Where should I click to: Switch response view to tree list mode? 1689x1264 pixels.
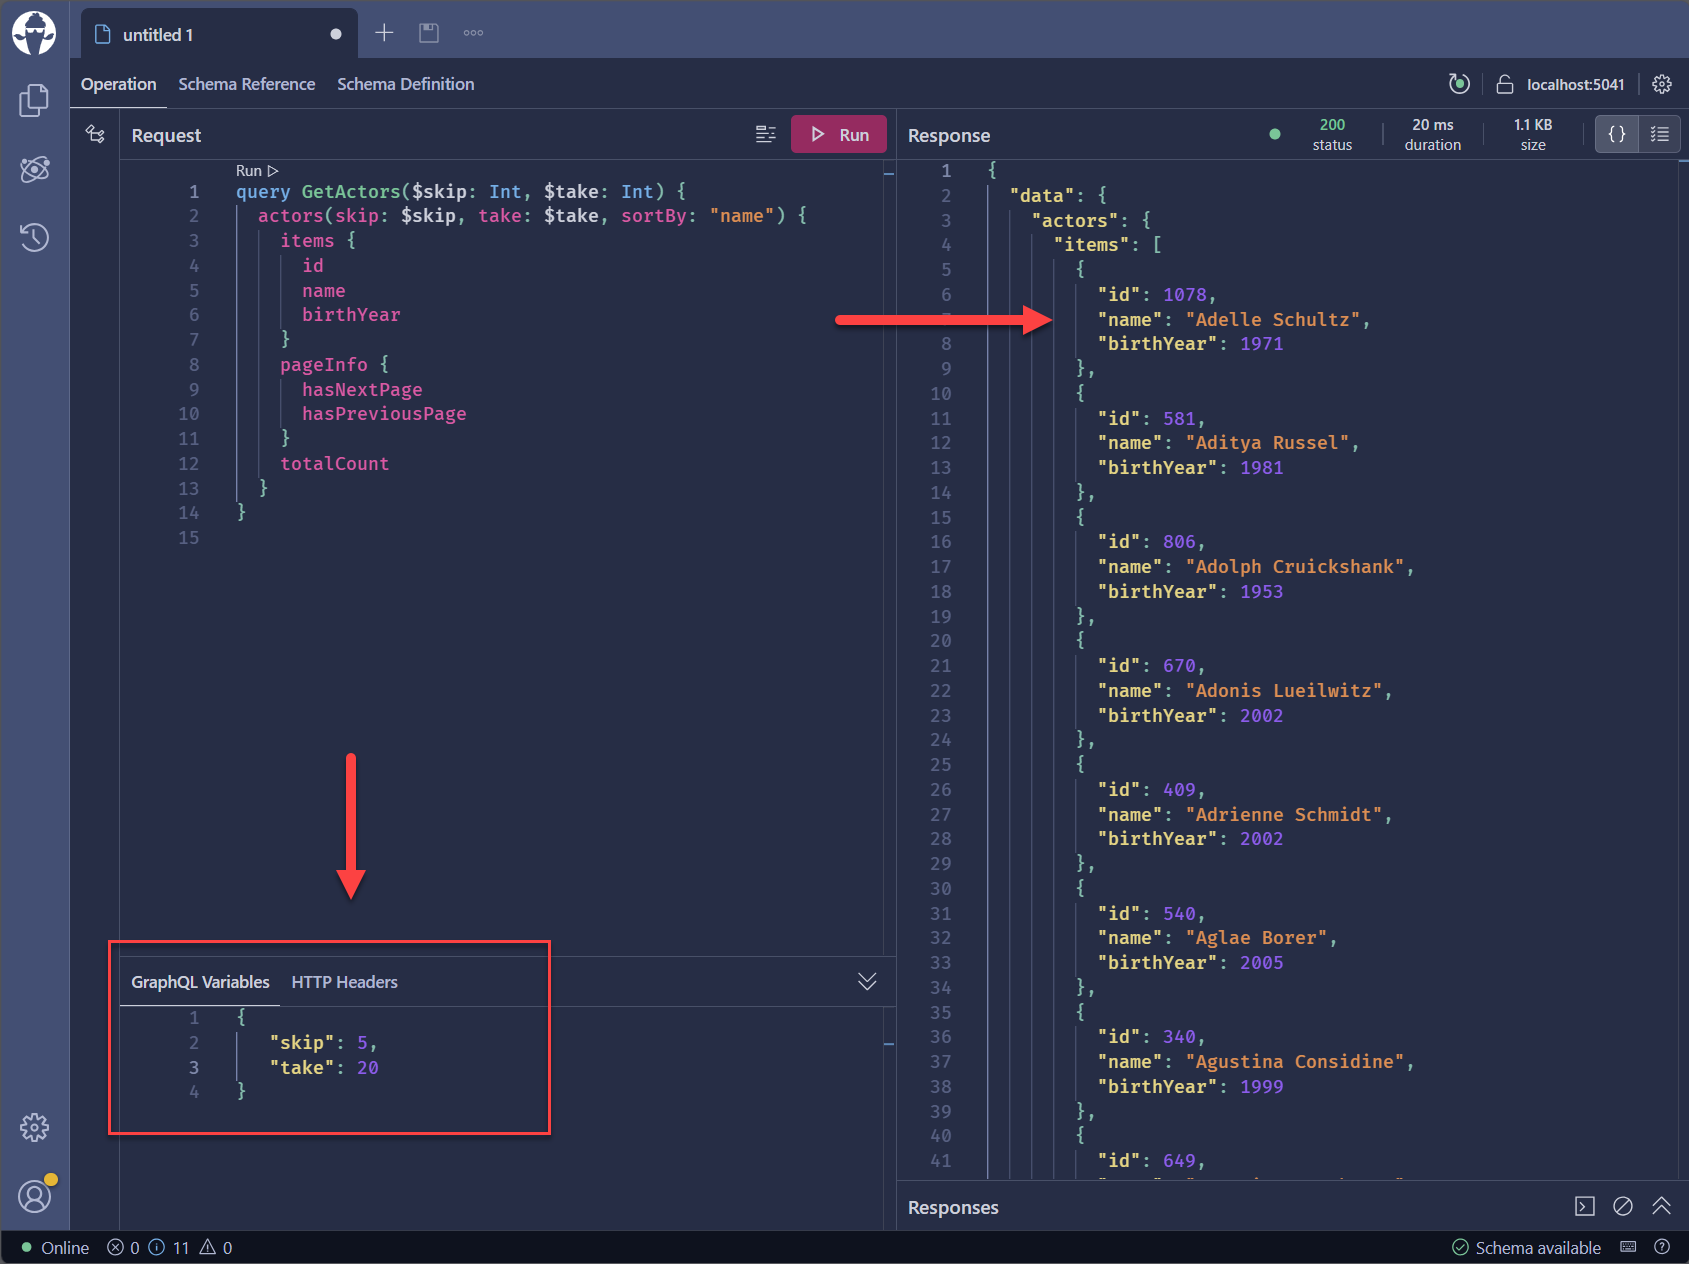point(1659,133)
